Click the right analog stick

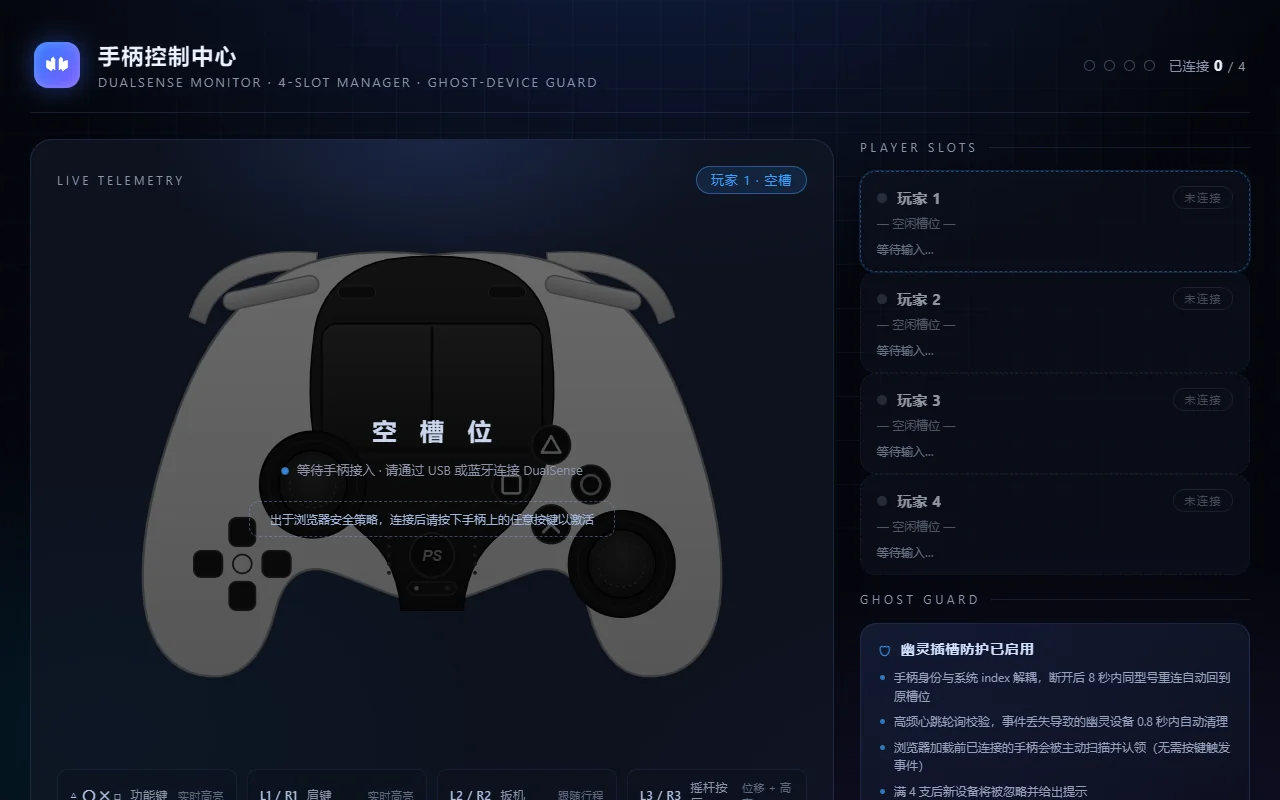622,563
